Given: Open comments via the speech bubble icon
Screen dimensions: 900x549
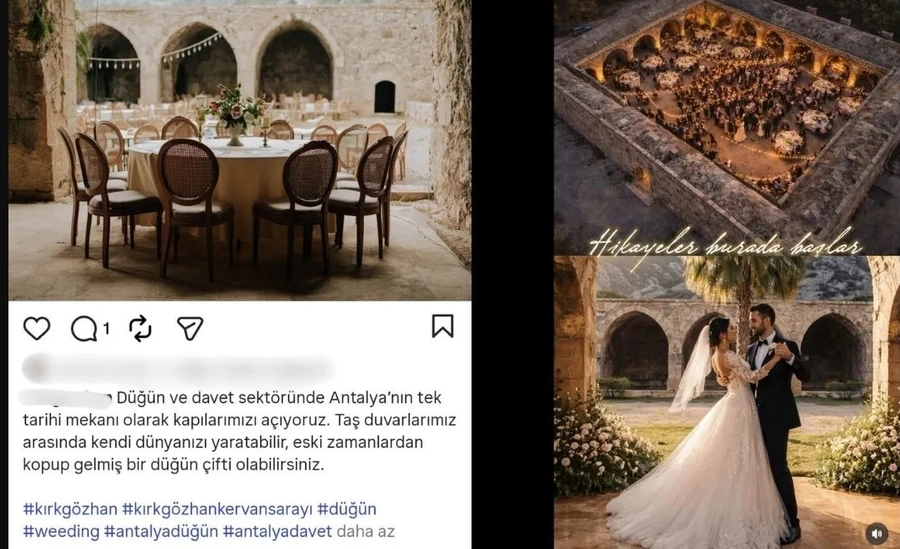Looking at the screenshot, I should tap(84, 328).
